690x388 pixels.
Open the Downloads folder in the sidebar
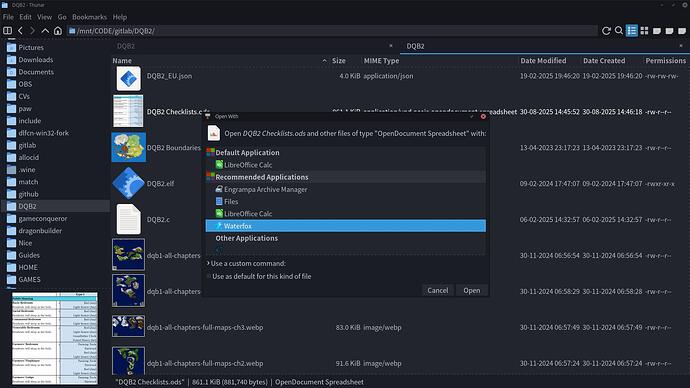click(36, 59)
